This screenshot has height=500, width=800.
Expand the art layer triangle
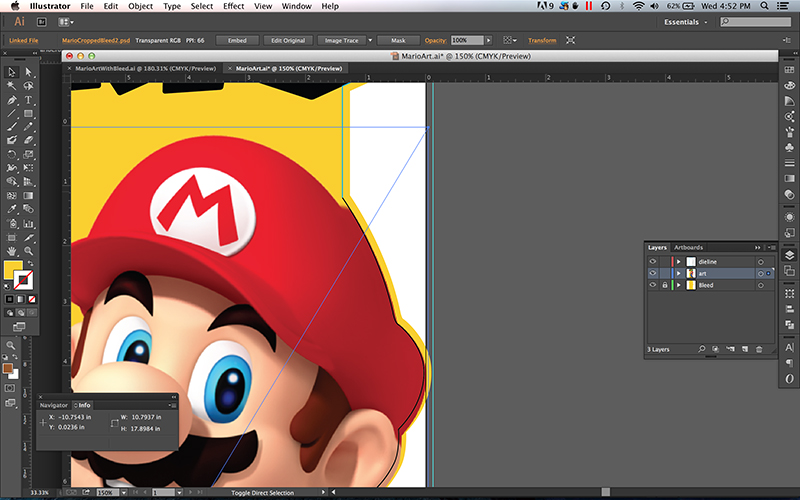679,273
